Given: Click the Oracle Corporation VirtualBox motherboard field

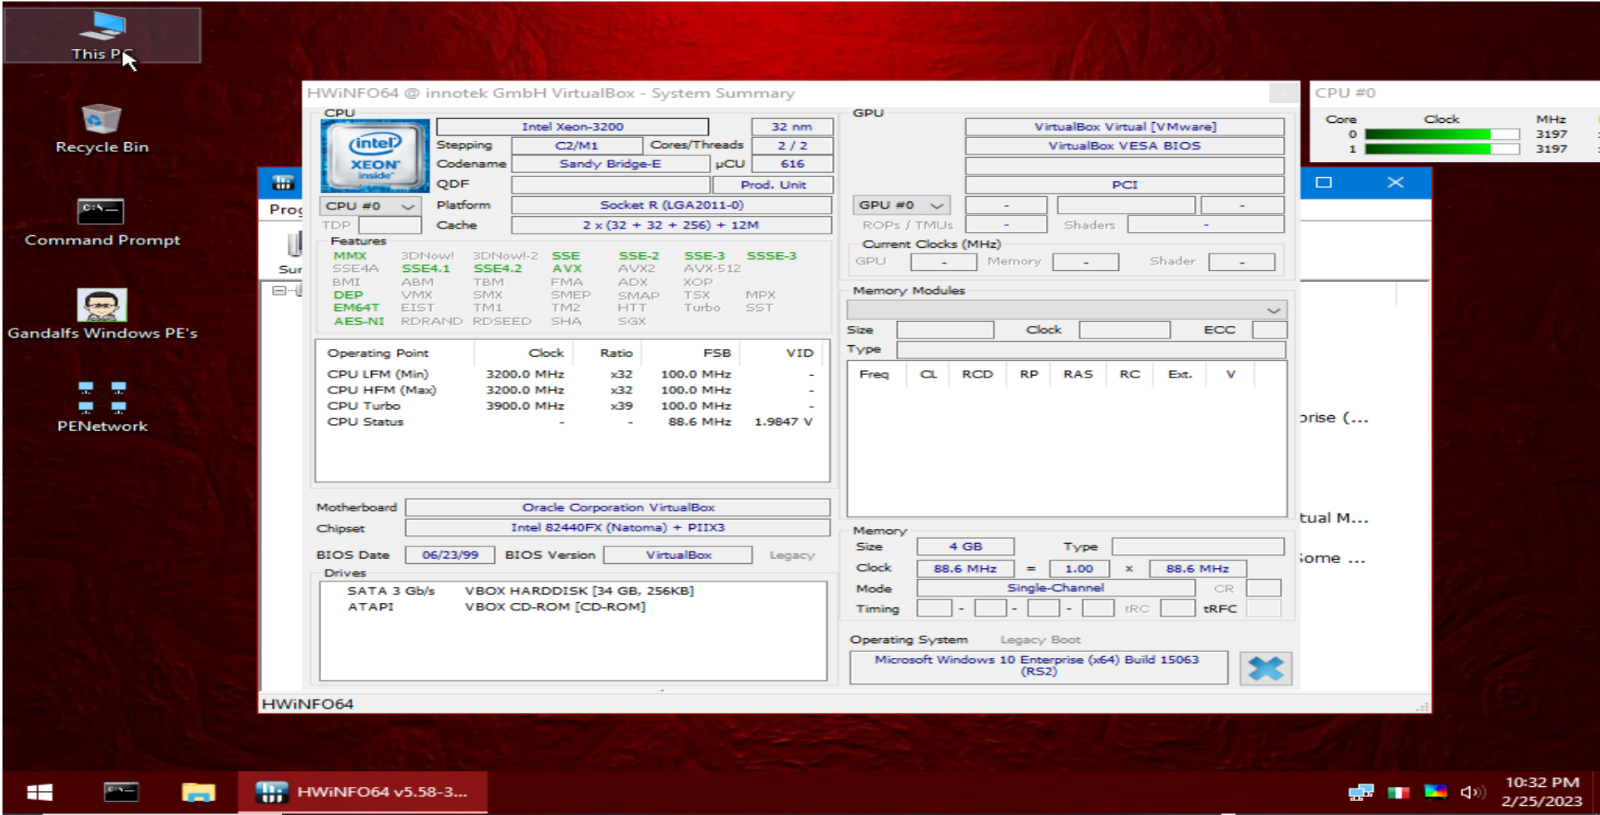Looking at the screenshot, I should (618, 508).
